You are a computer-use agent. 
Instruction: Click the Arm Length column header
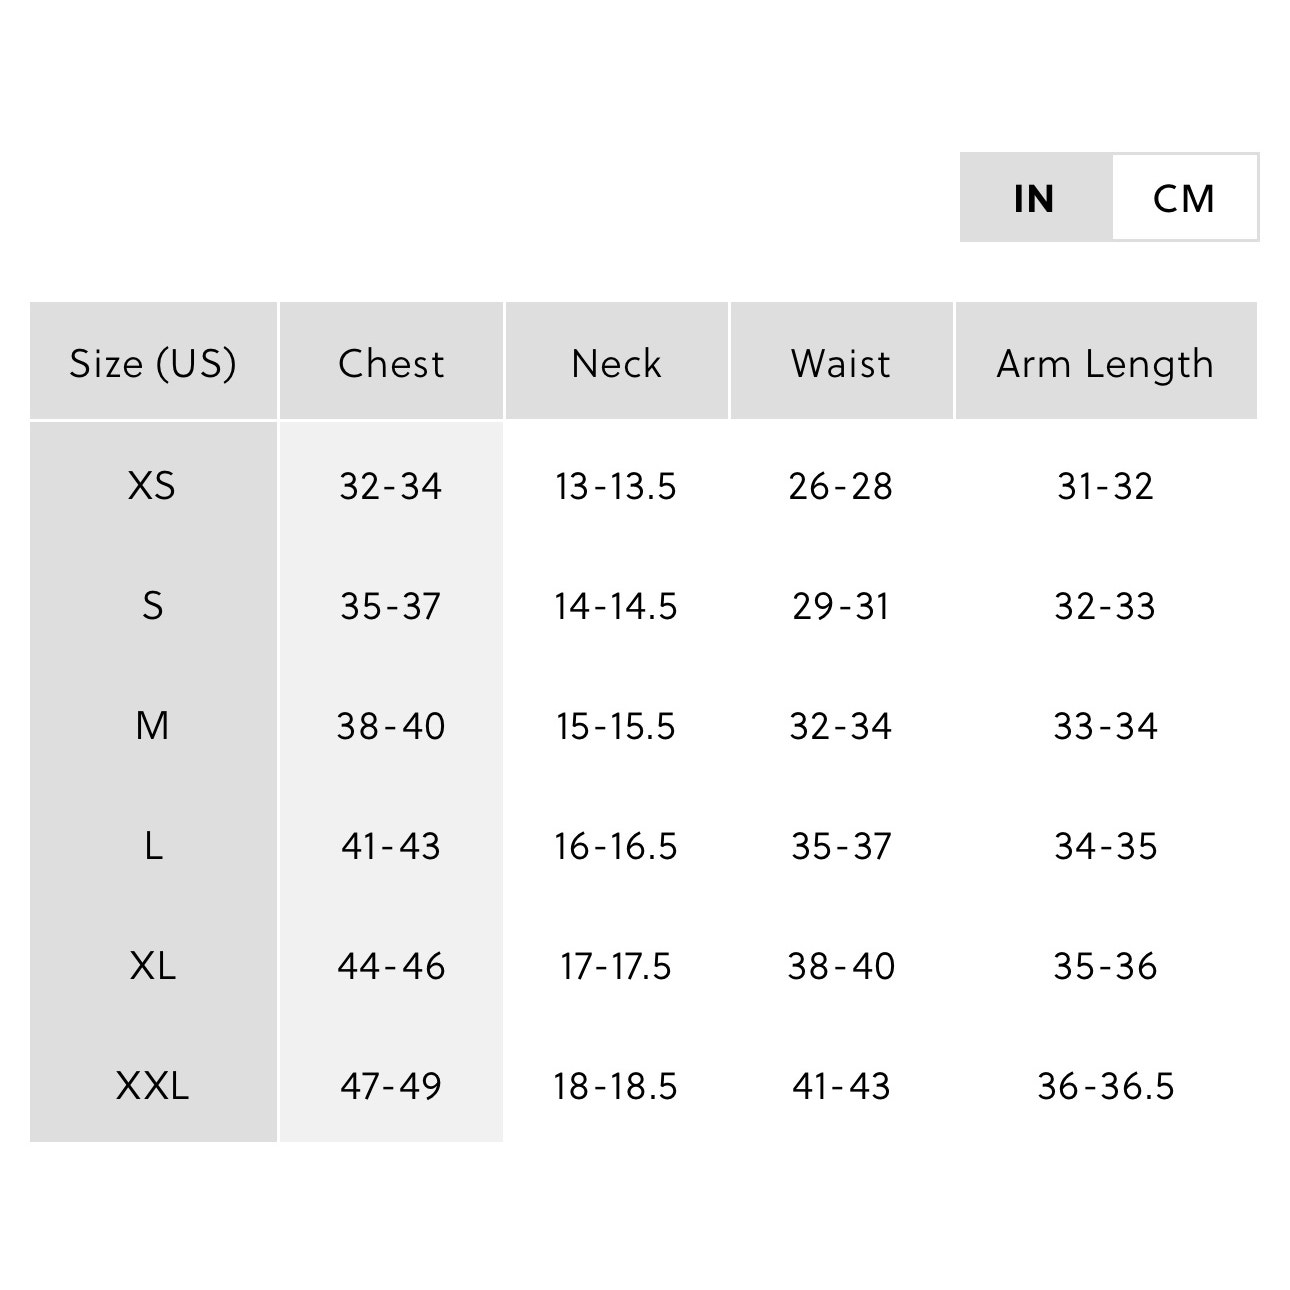pos(1106,361)
